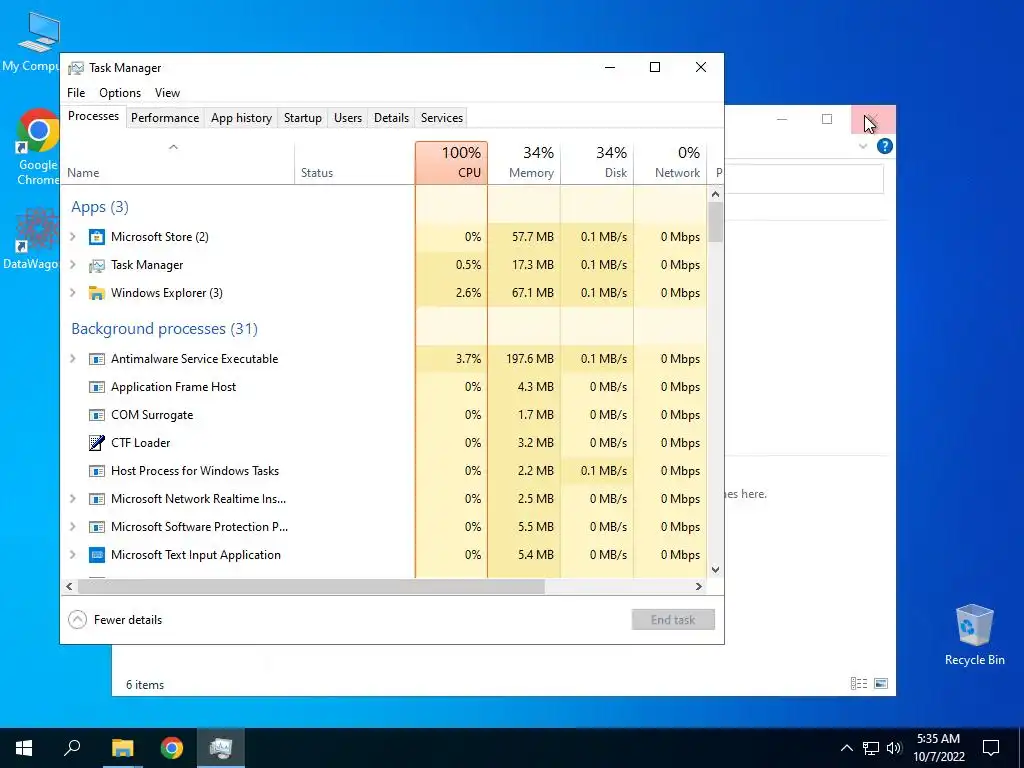Viewport: 1024px width, 768px height.
Task: Select the Background processes (31) heading
Action: point(165,328)
